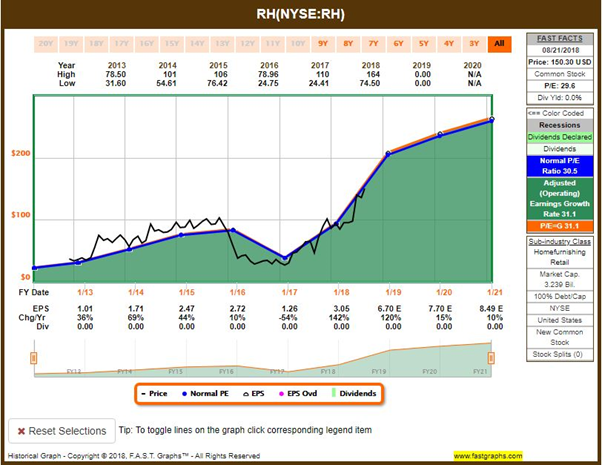Select the 4Y time range tab
This screenshot has width=602, height=465.
pyautogui.click(x=449, y=44)
